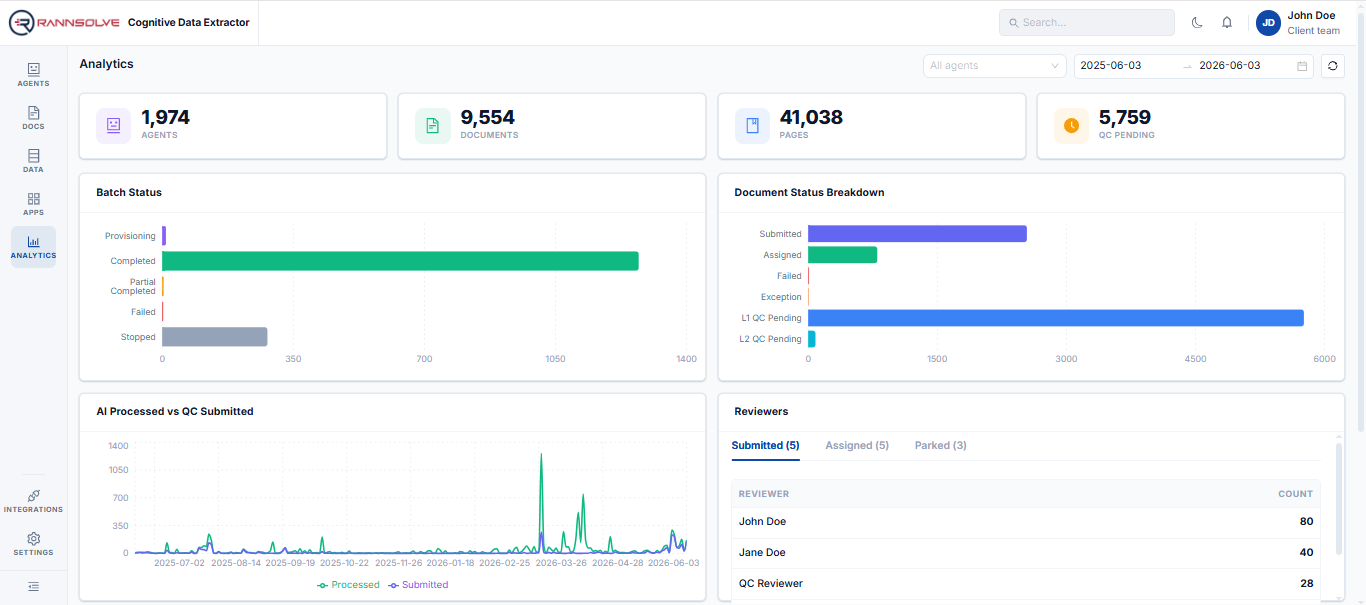Click the Stopped bar in Batch Status
This screenshot has width=1366, height=605.
214,337
